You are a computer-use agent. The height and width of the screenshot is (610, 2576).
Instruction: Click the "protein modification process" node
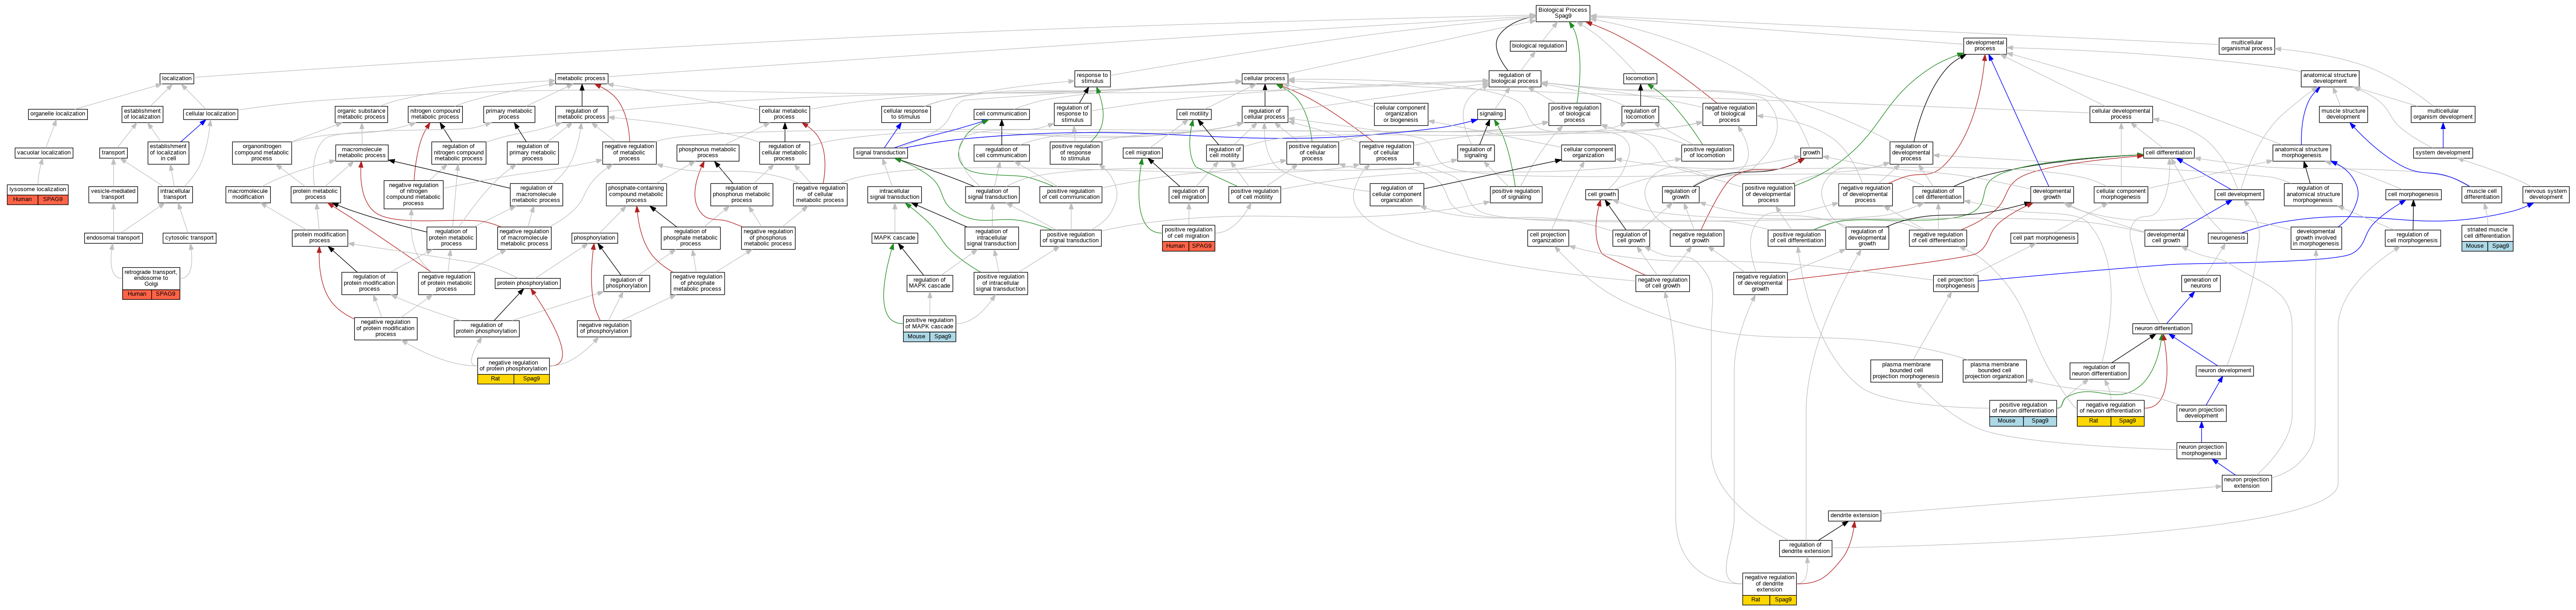320,238
